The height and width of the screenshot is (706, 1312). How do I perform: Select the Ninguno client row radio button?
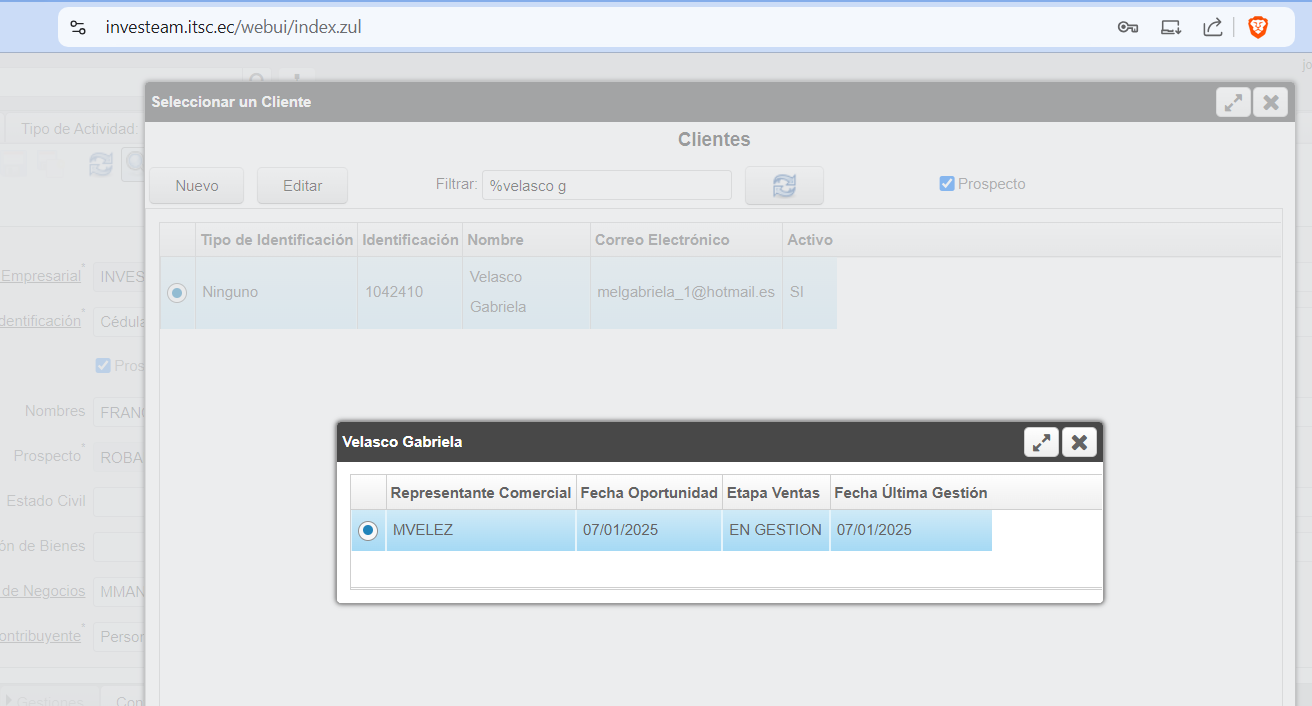(x=177, y=293)
